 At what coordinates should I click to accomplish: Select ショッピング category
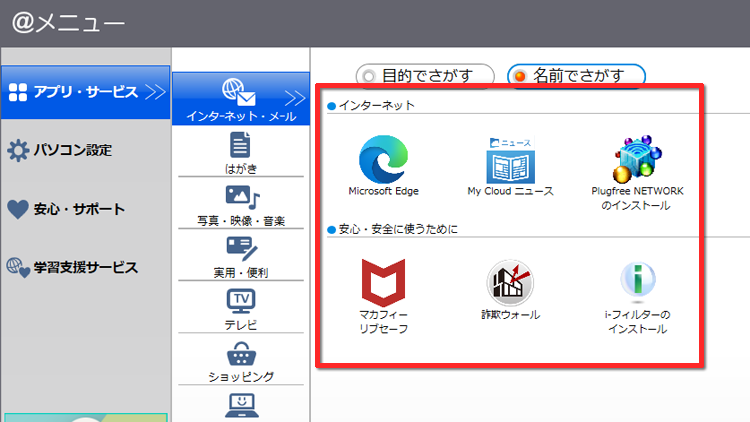pyautogui.click(x=241, y=361)
